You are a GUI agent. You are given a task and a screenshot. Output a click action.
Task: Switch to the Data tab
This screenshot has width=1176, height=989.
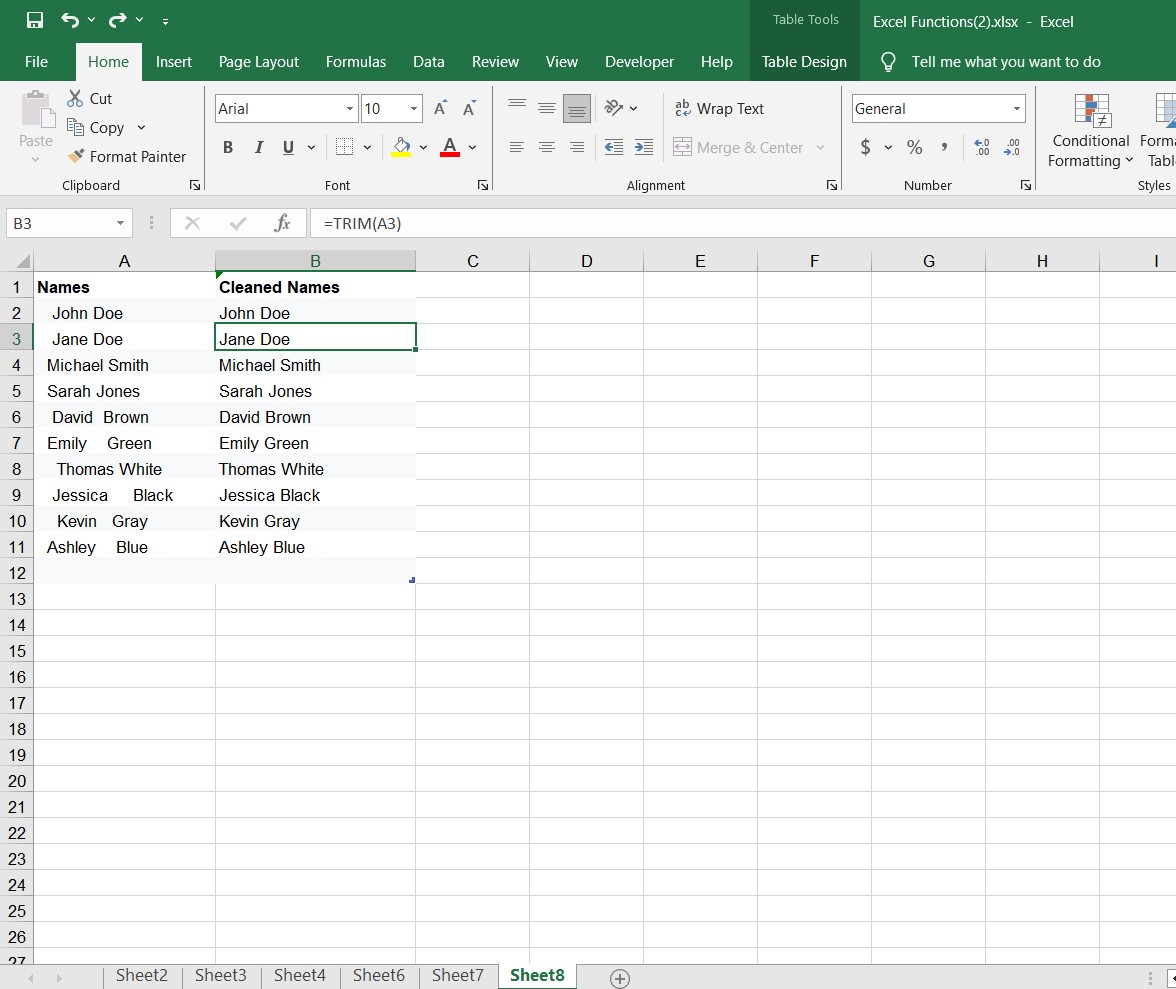[428, 61]
